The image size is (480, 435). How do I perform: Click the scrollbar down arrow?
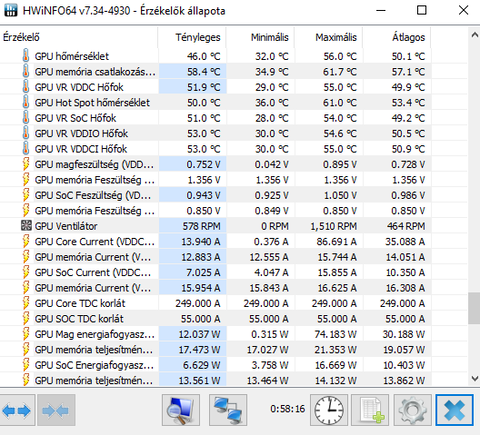(474, 378)
